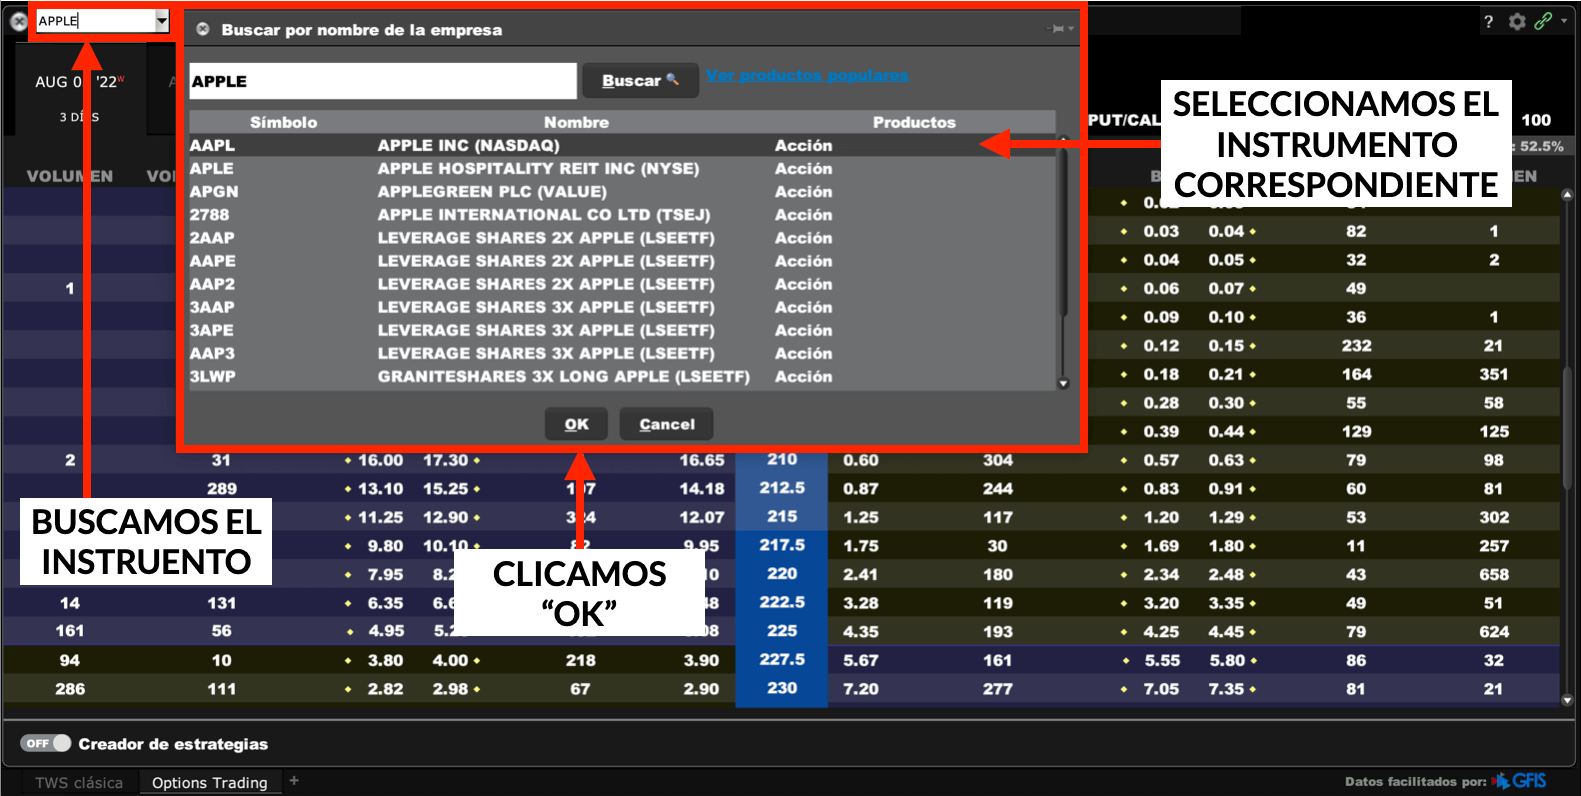Select the Options Trading tab
This screenshot has width=1581, height=796.
point(210,782)
